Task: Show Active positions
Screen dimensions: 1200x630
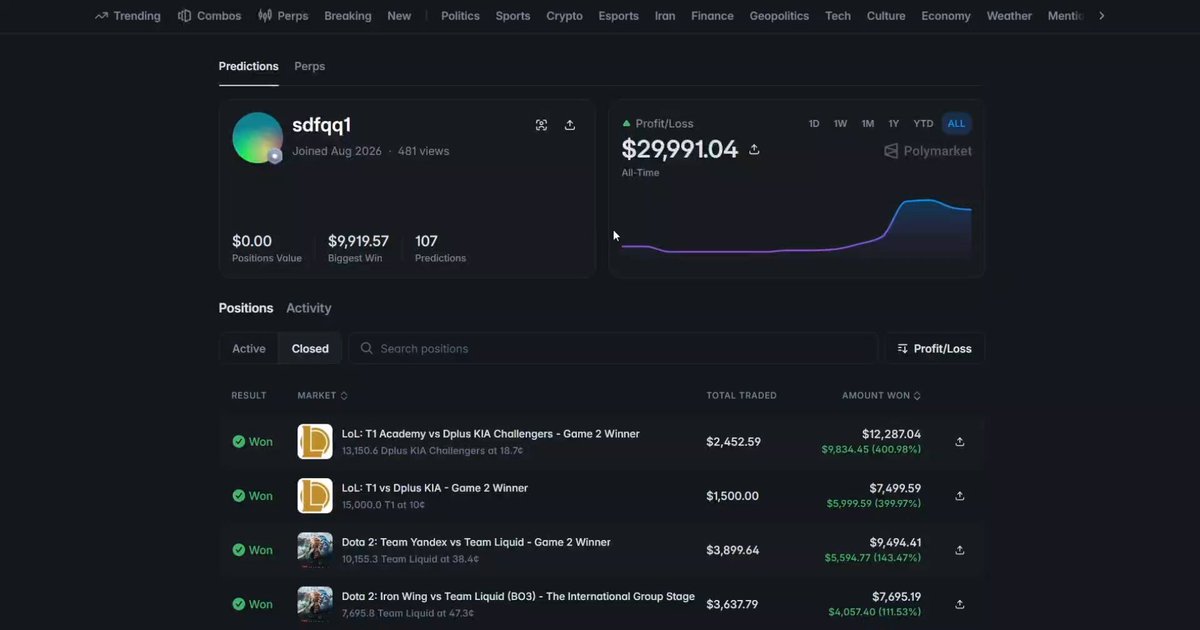Action: (x=249, y=349)
